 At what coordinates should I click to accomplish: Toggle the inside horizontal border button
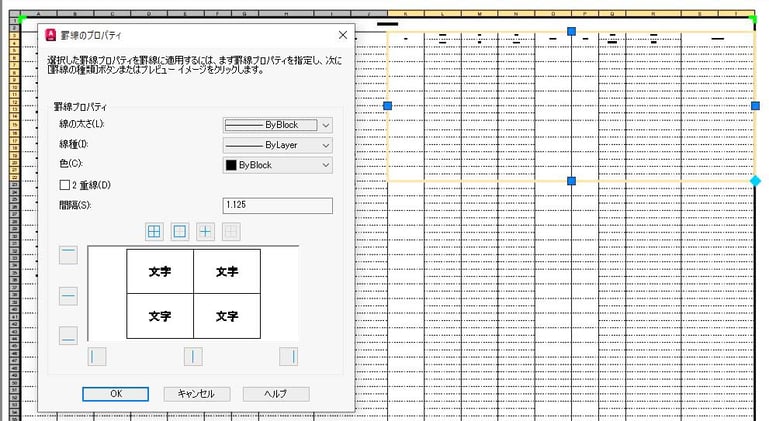tap(68, 296)
